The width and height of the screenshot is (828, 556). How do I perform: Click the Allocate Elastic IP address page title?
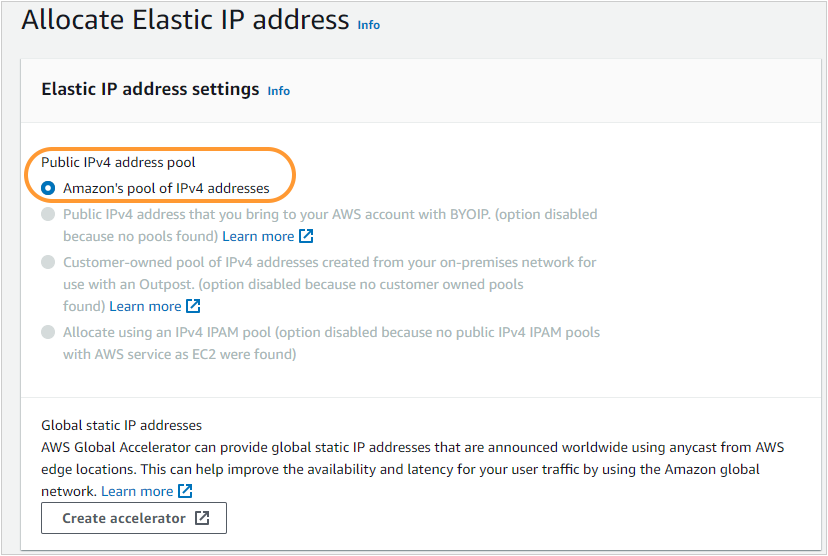tap(185, 21)
